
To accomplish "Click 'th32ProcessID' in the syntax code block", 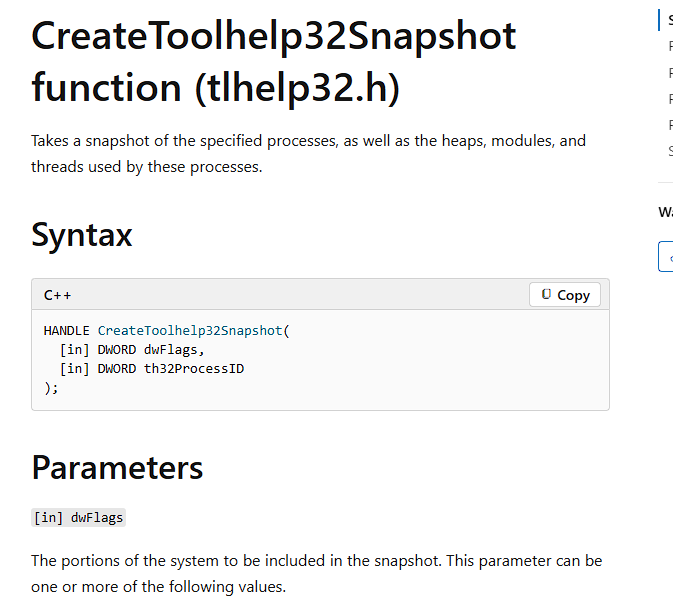I will point(194,368).
